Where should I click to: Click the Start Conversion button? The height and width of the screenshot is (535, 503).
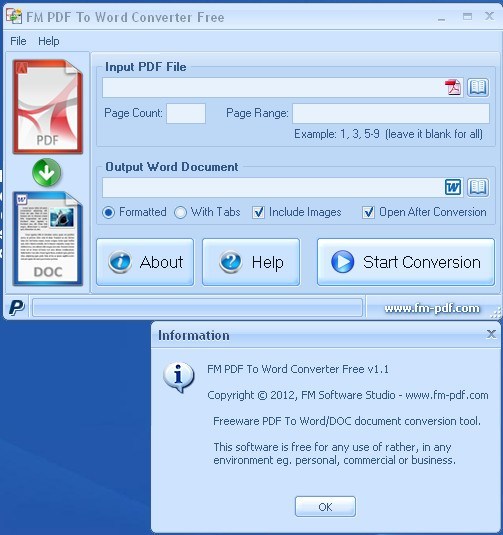pos(406,262)
